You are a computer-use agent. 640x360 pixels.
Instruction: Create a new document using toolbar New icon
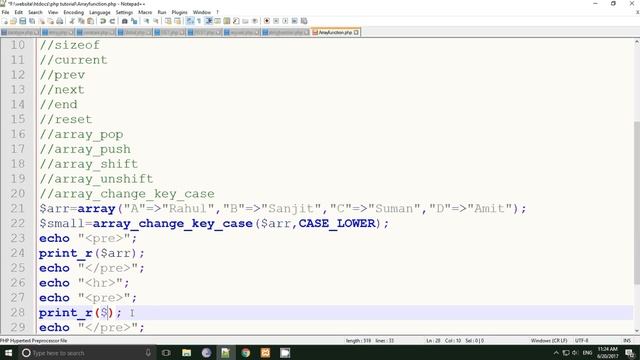coord(5,21)
